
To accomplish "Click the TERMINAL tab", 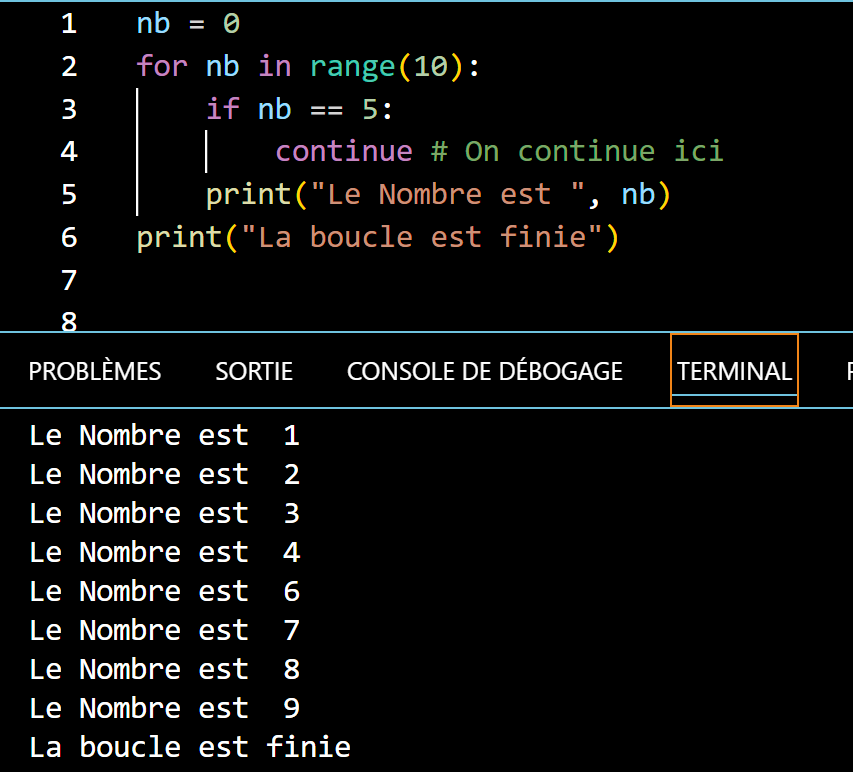I will click(734, 372).
